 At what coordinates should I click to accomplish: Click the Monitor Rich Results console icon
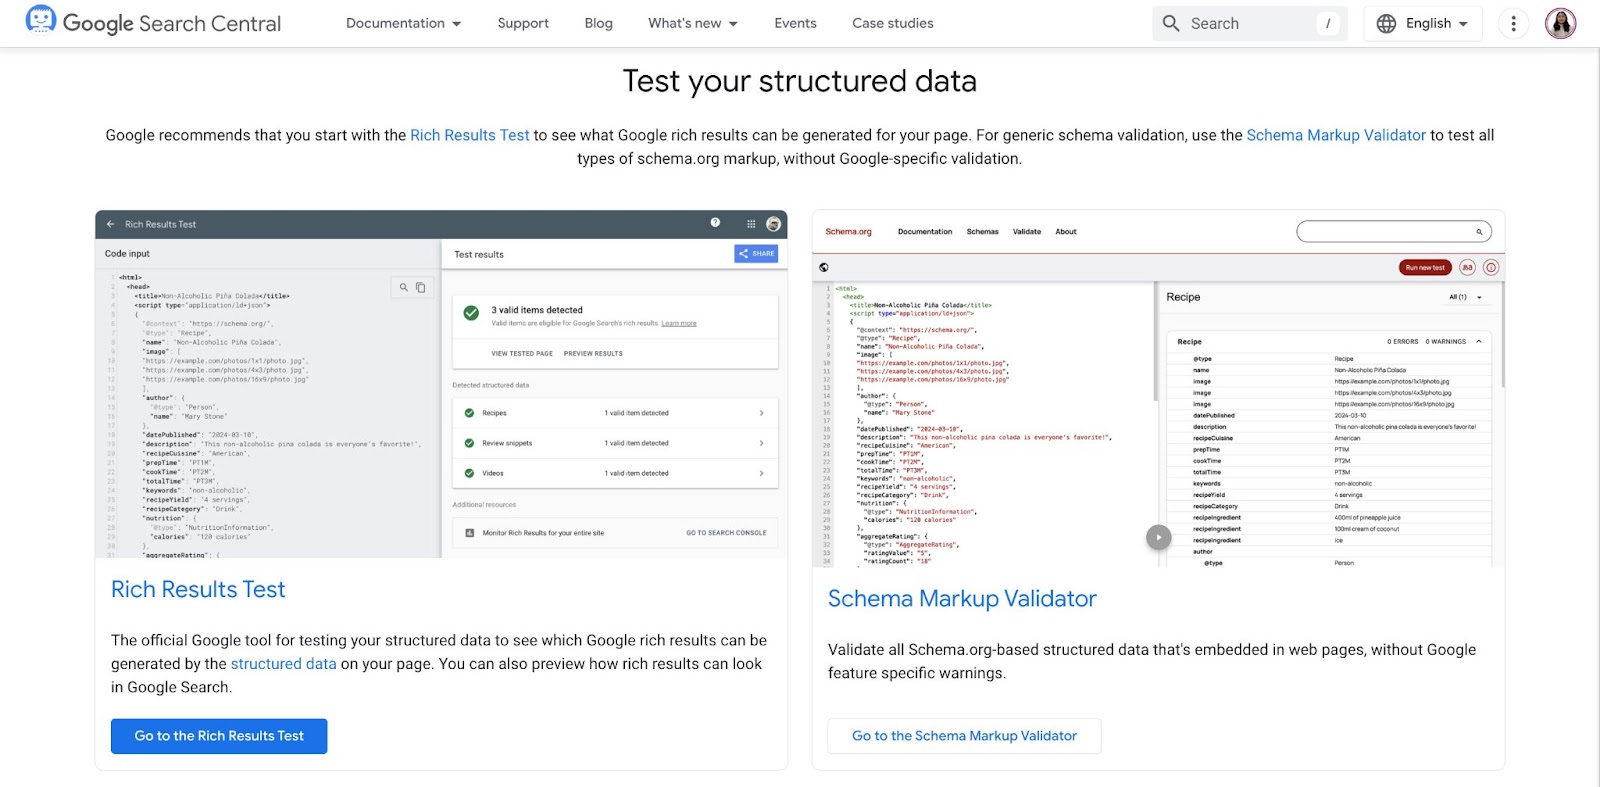[x=469, y=533]
